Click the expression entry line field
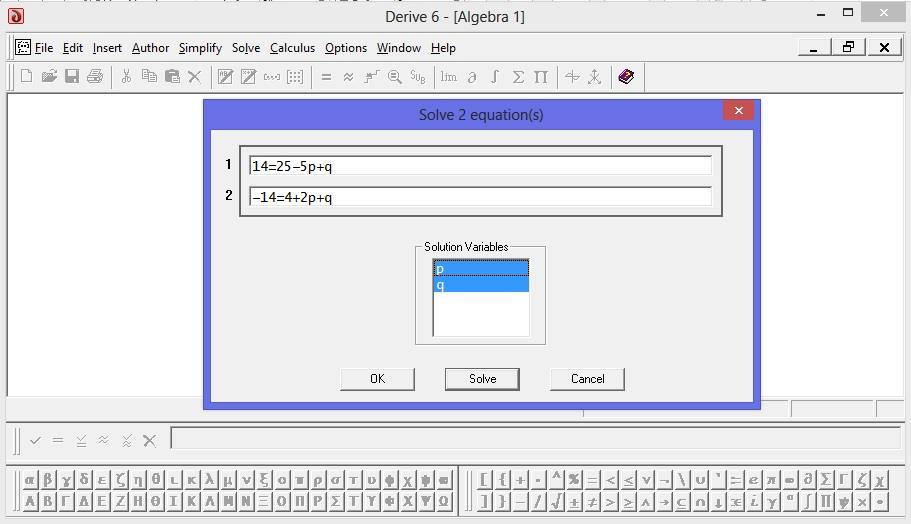Viewport: 911px width, 524px height. point(536,438)
